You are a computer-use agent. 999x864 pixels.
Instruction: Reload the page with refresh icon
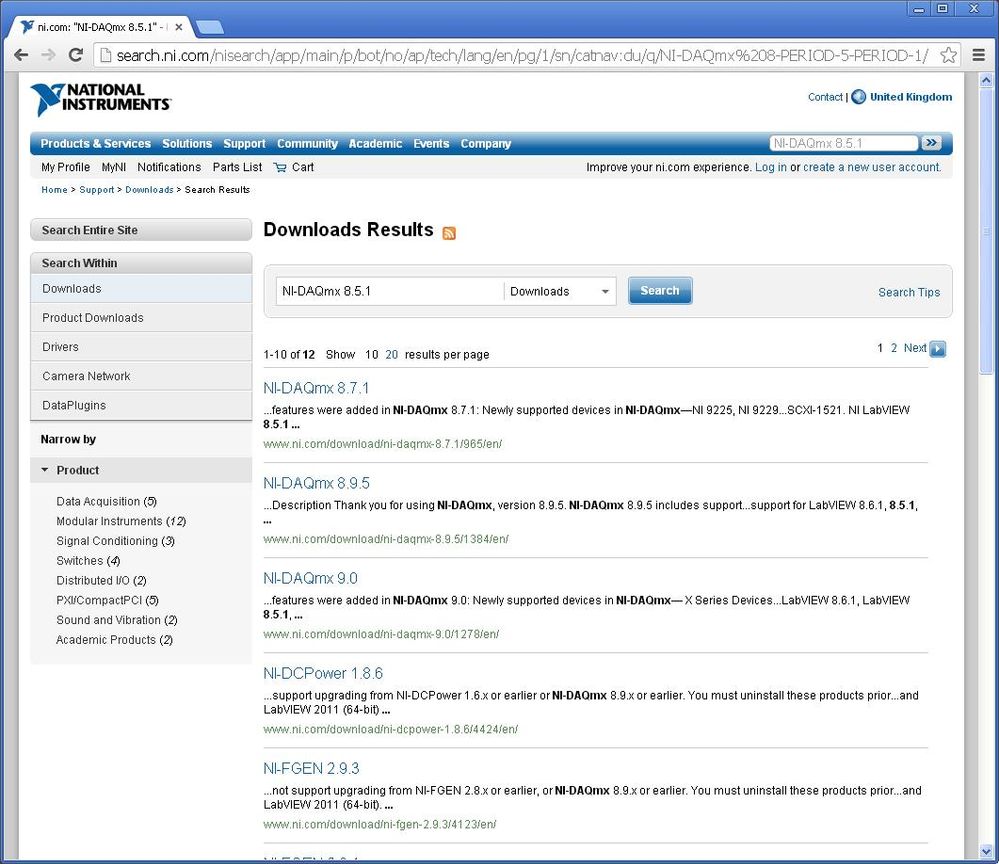[76, 55]
